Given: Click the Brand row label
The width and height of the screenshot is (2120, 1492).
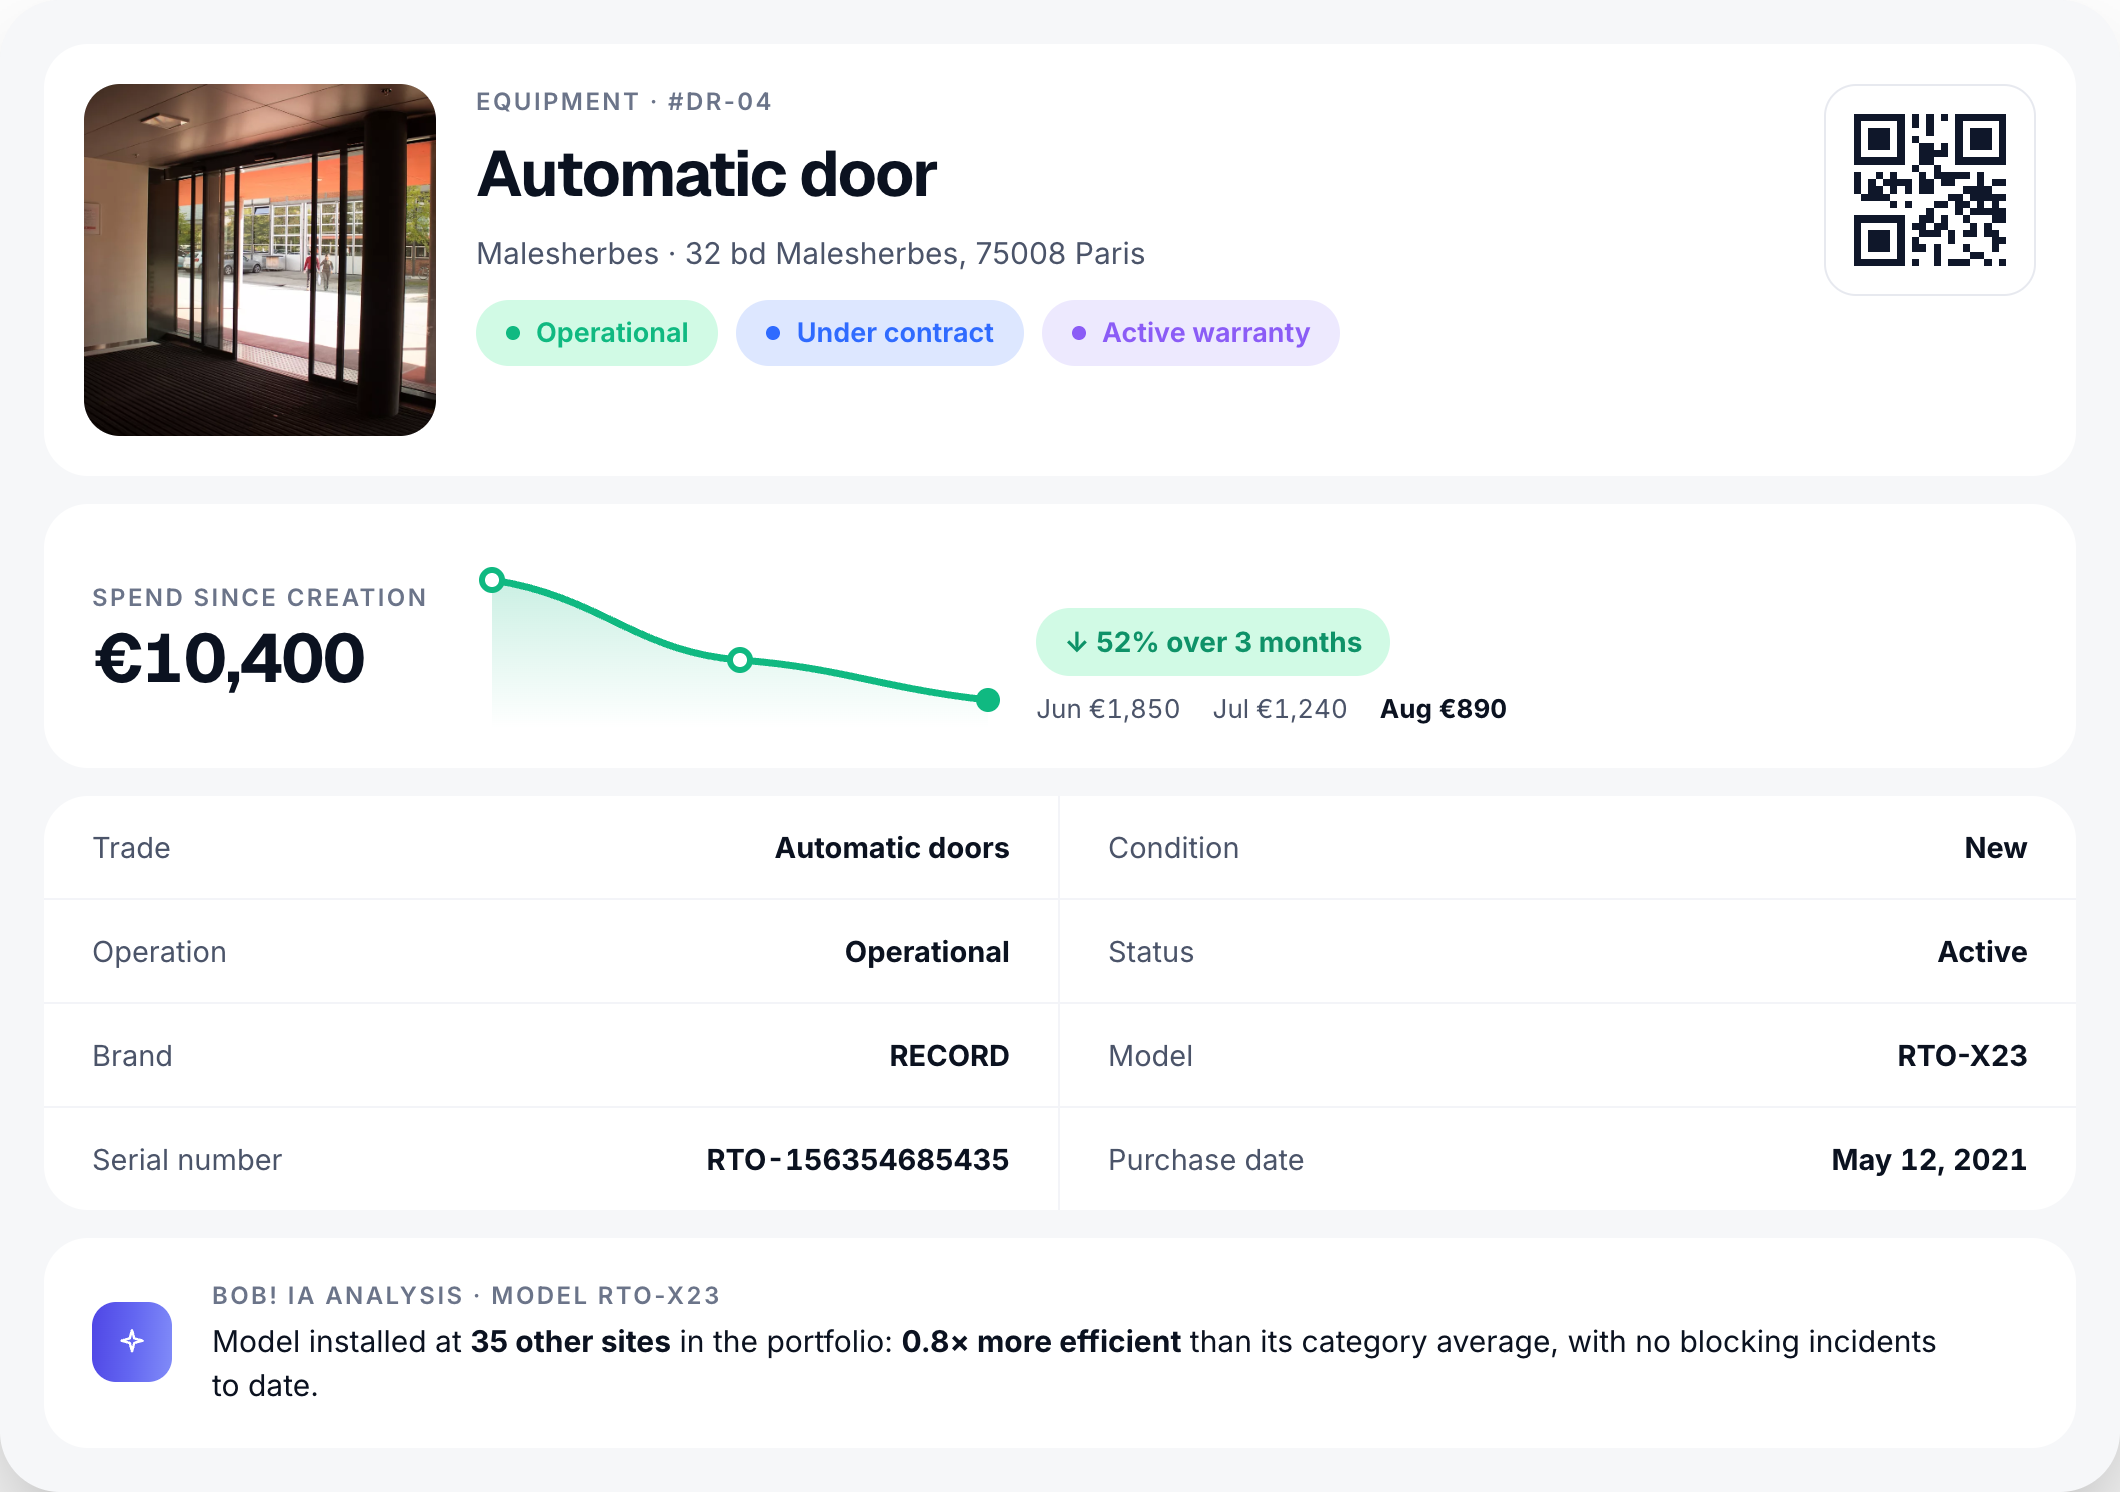Looking at the screenshot, I should click(x=132, y=1056).
